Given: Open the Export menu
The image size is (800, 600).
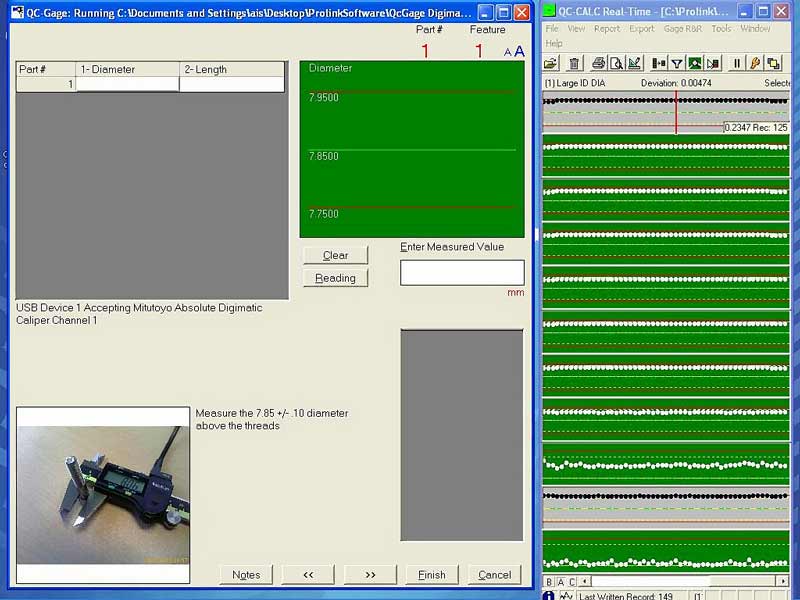Looking at the screenshot, I should (x=641, y=29).
